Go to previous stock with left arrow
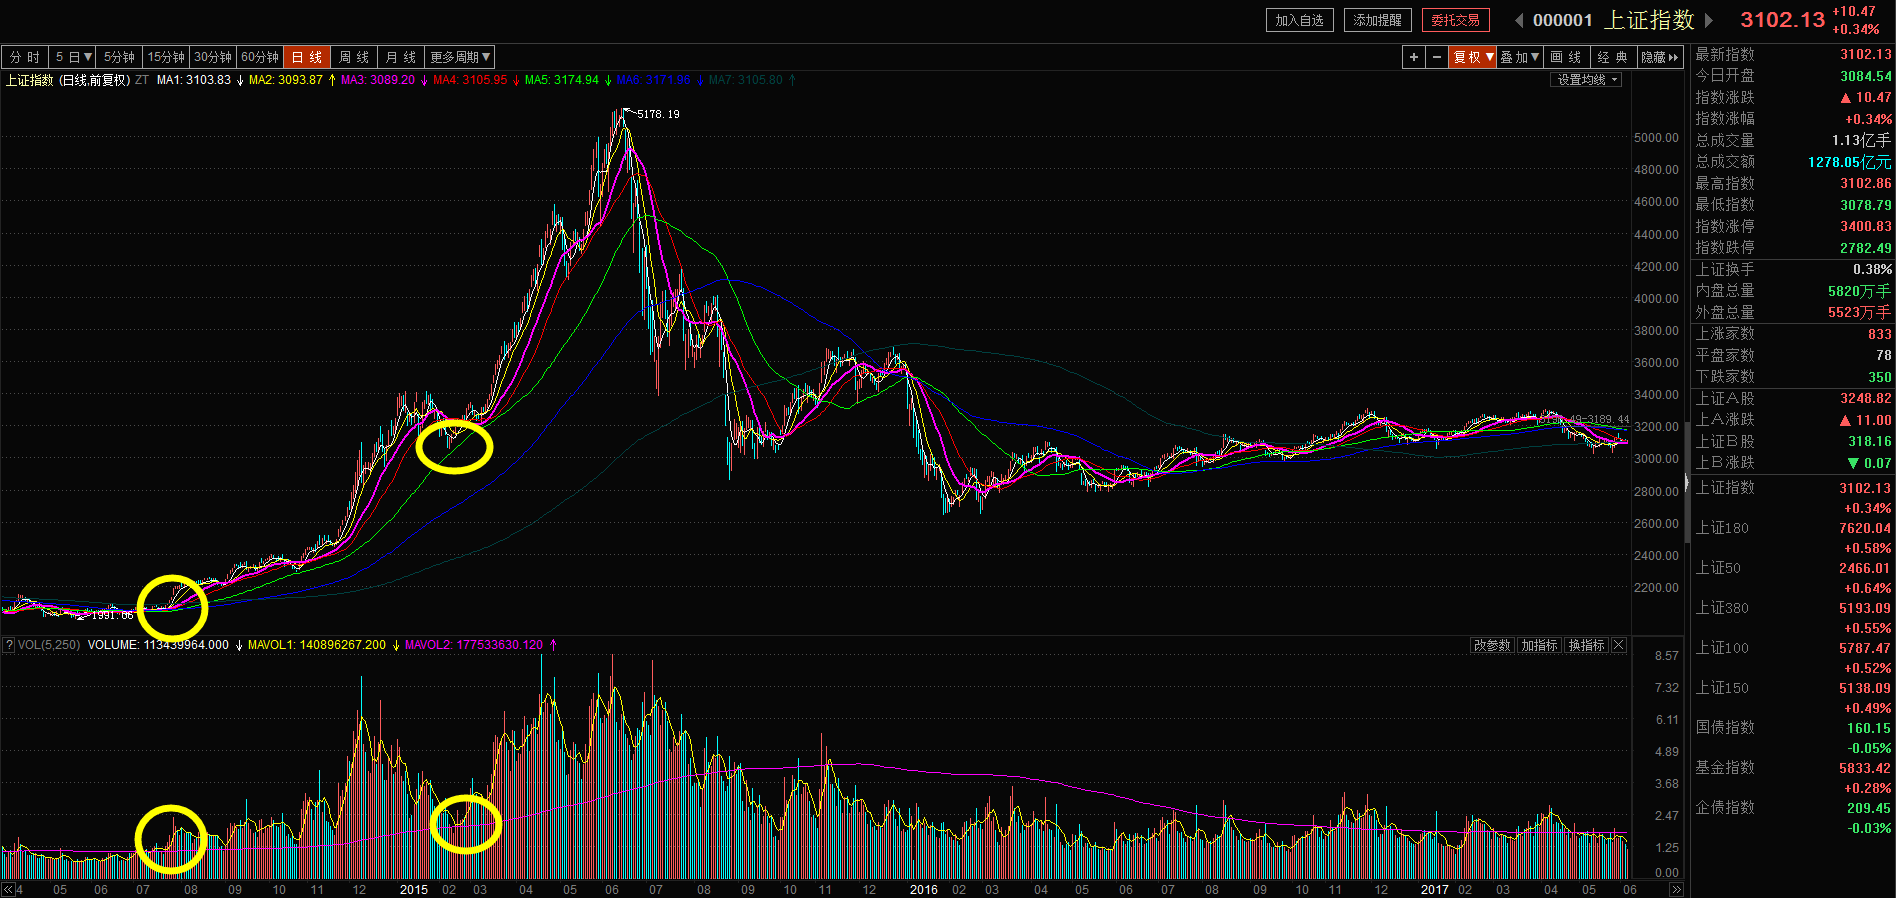Screen dimensions: 1896x898 pos(1519,20)
